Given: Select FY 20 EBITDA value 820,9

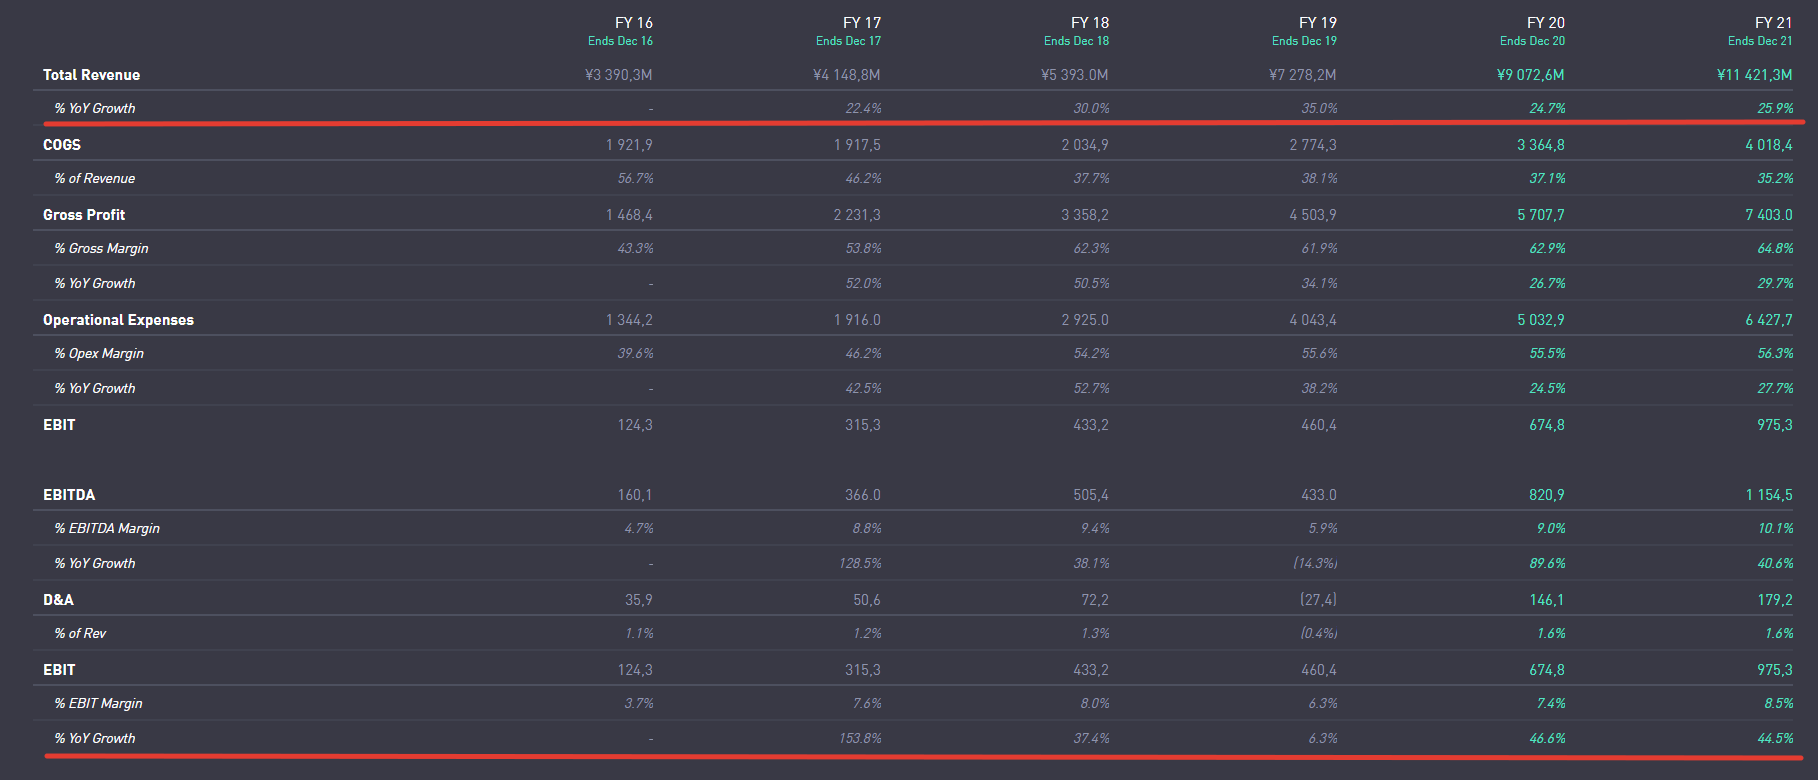Looking at the screenshot, I should coord(1546,495).
